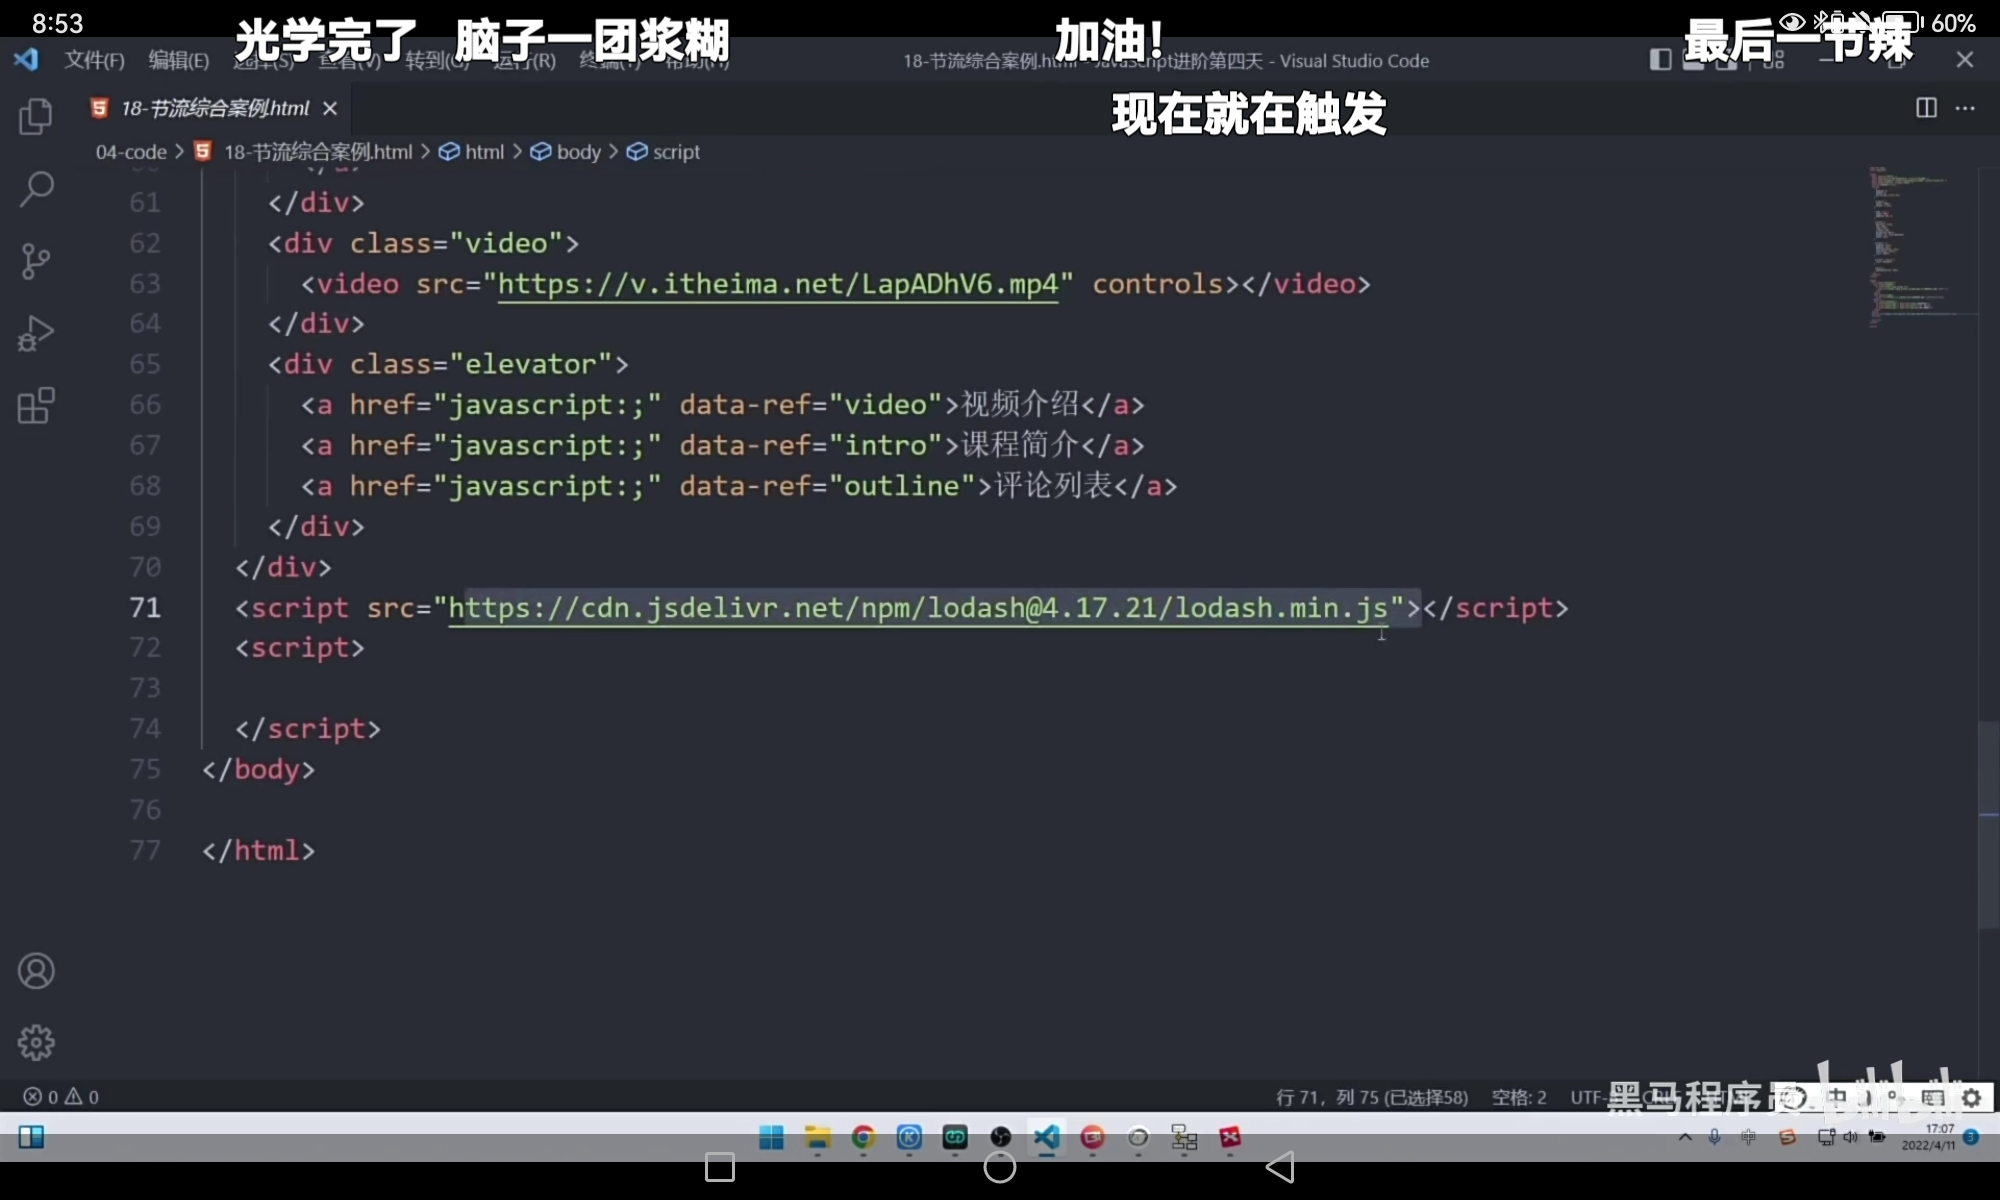The width and height of the screenshot is (2000, 1200).
Task: Open the Source Control view
Action: (36, 261)
